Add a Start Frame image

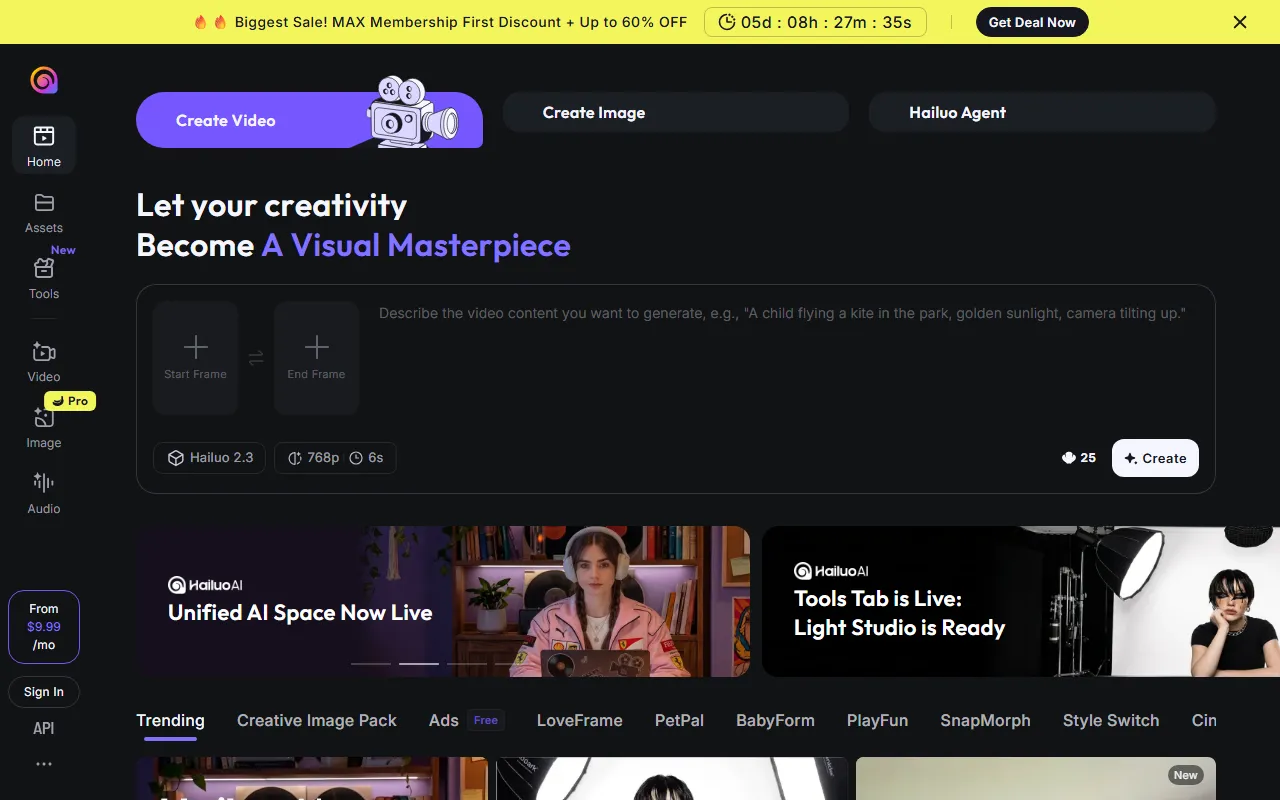tap(196, 358)
